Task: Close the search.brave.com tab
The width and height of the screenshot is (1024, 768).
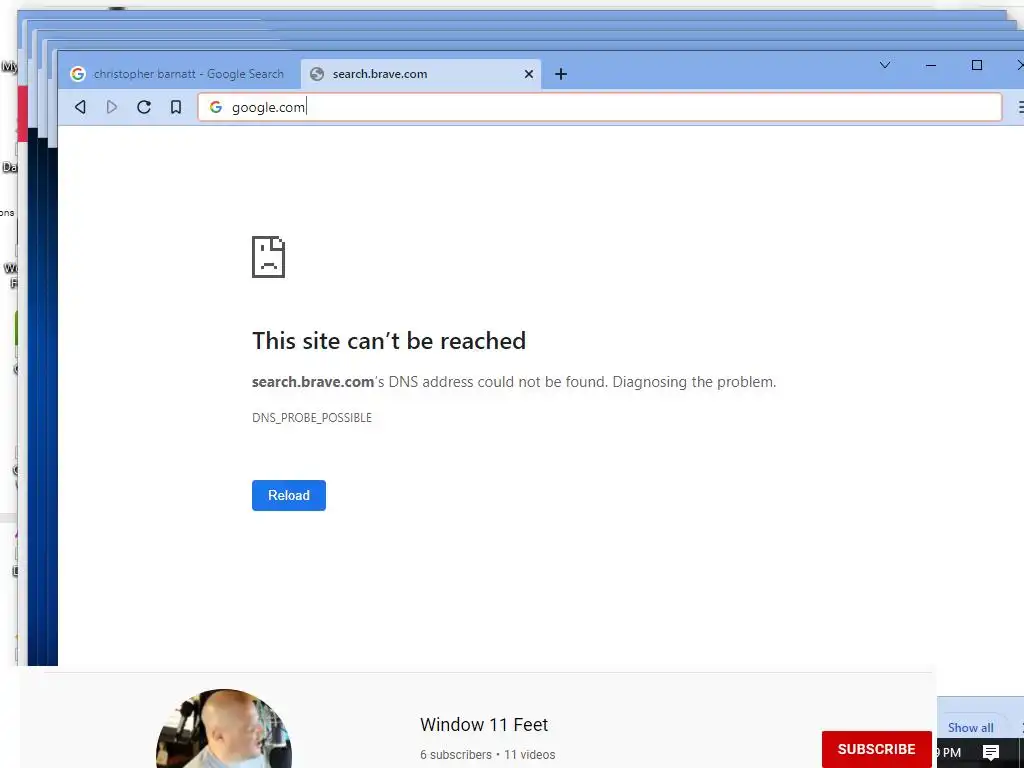Action: point(529,74)
